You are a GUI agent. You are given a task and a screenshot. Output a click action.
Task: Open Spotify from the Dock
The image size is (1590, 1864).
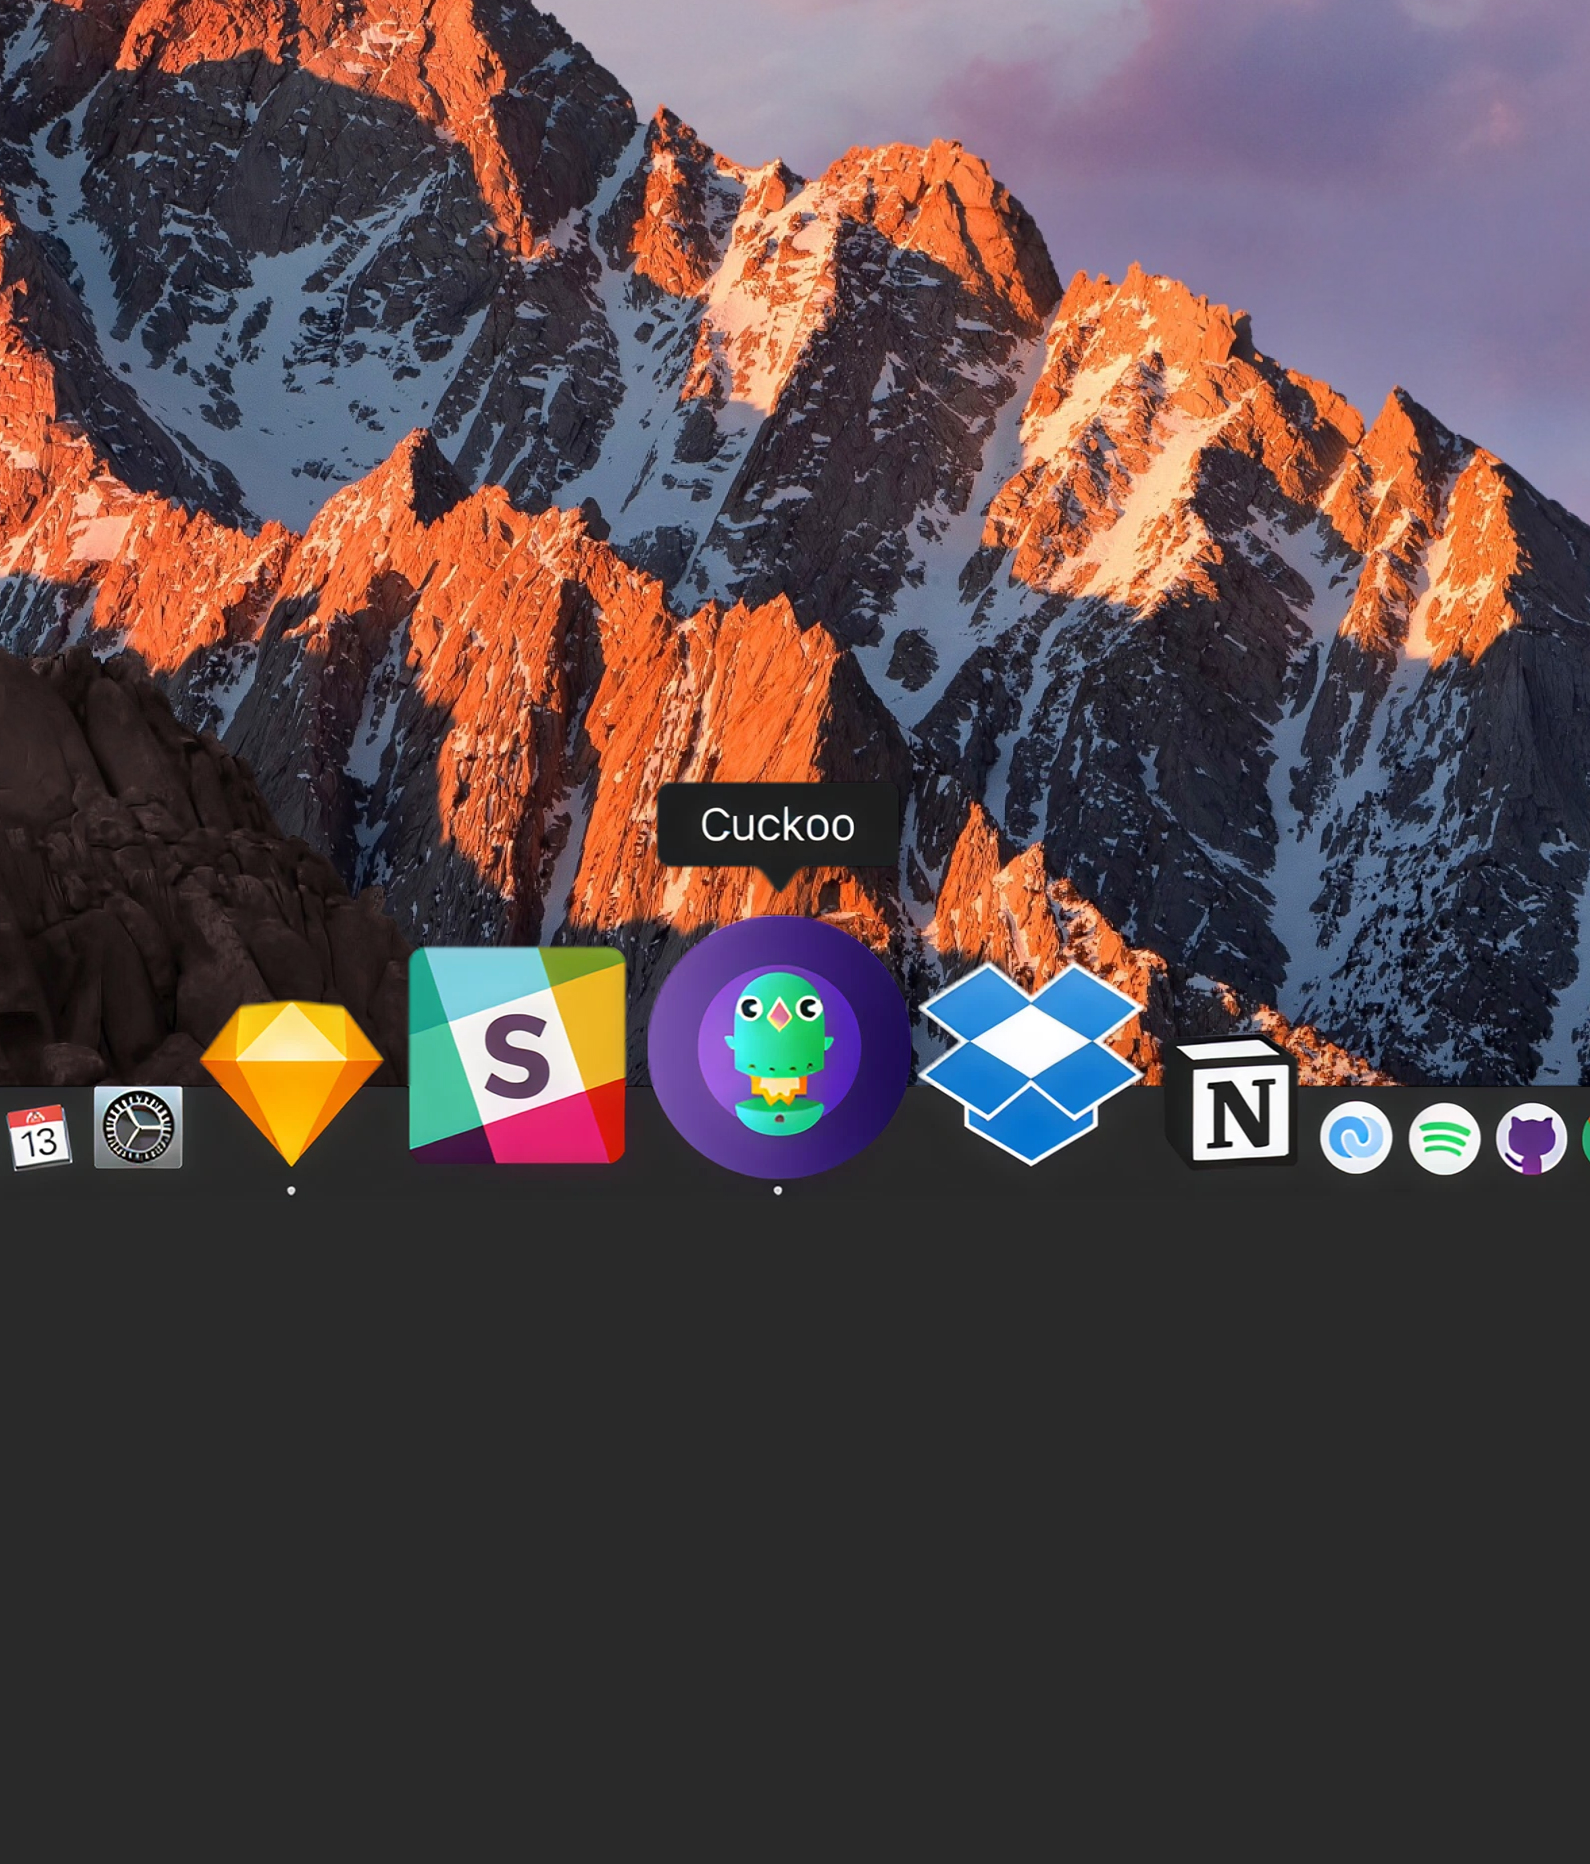[1444, 1138]
